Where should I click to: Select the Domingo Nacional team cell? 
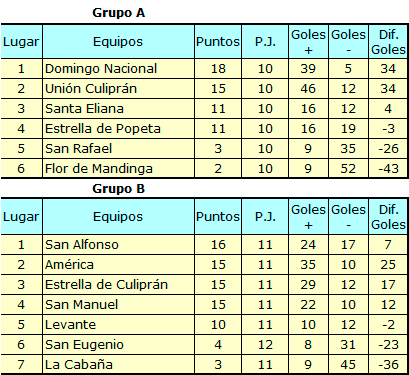(x=118, y=69)
